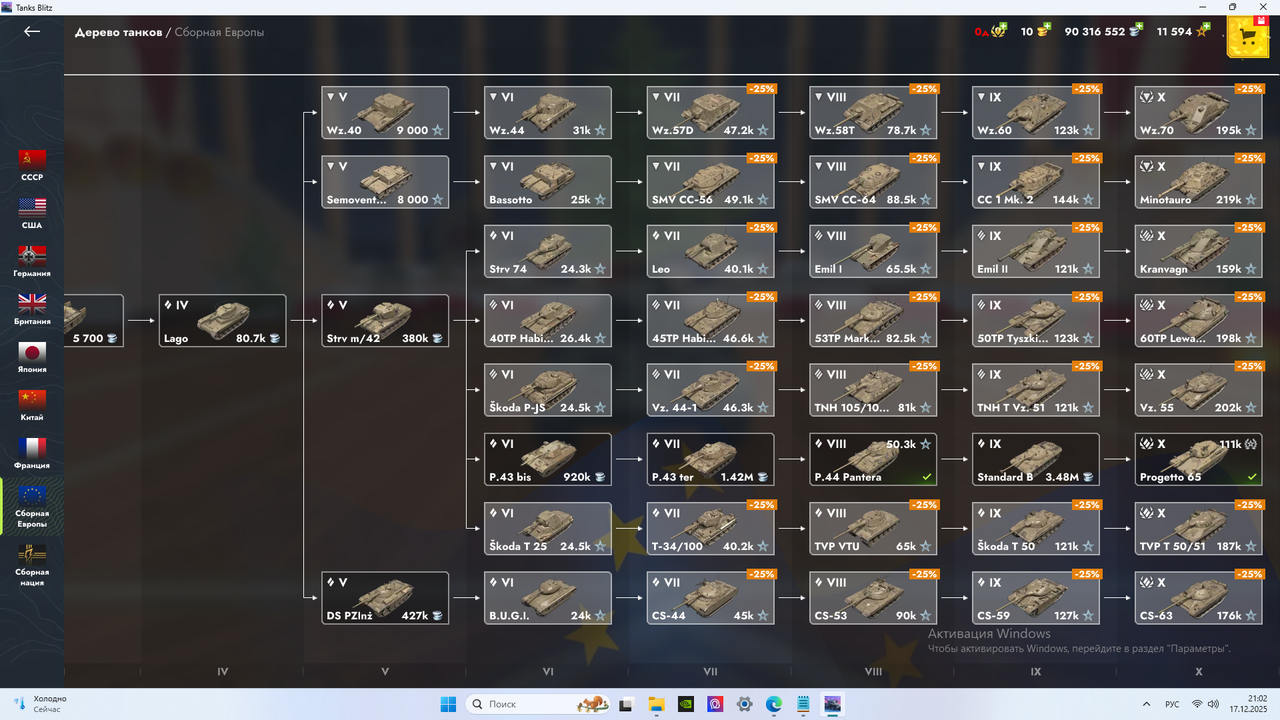This screenshot has height=720, width=1280.
Task: Open the Холодно weather widget
Action: (40, 704)
